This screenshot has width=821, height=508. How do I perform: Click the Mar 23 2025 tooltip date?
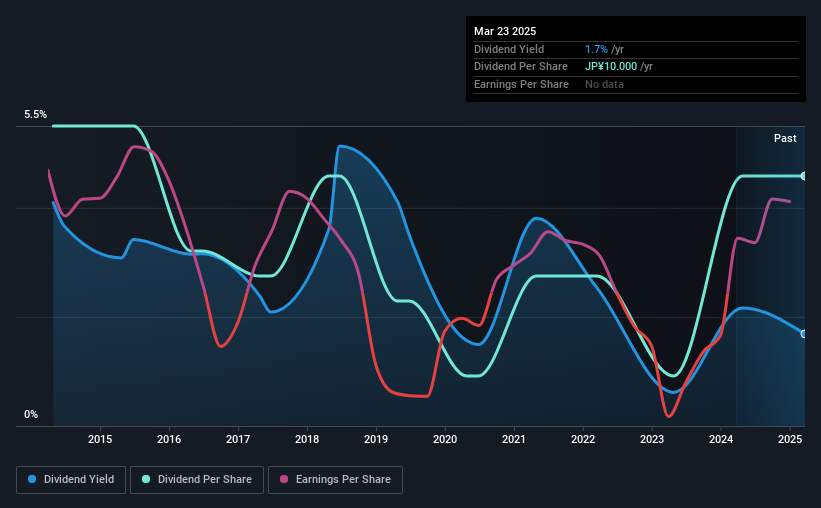point(505,31)
